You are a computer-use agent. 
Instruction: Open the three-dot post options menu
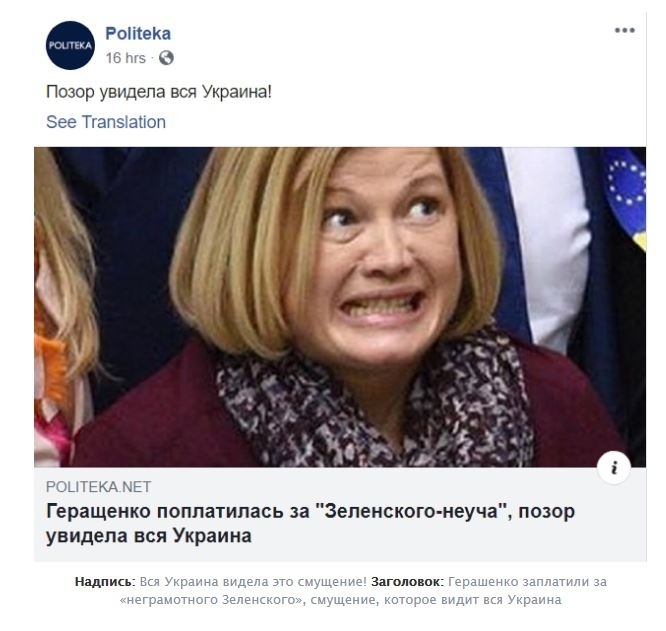624,30
